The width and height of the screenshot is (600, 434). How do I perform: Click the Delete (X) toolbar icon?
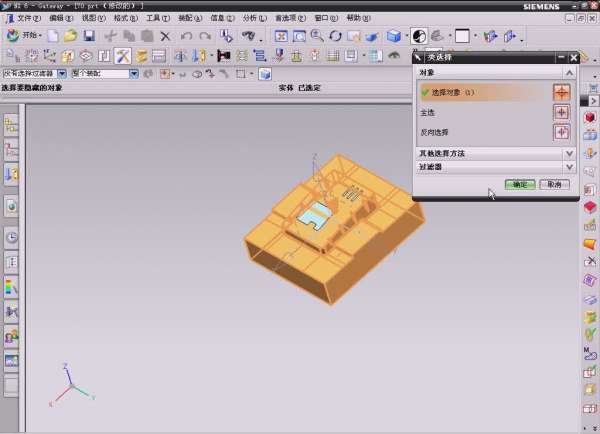tap(165, 36)
